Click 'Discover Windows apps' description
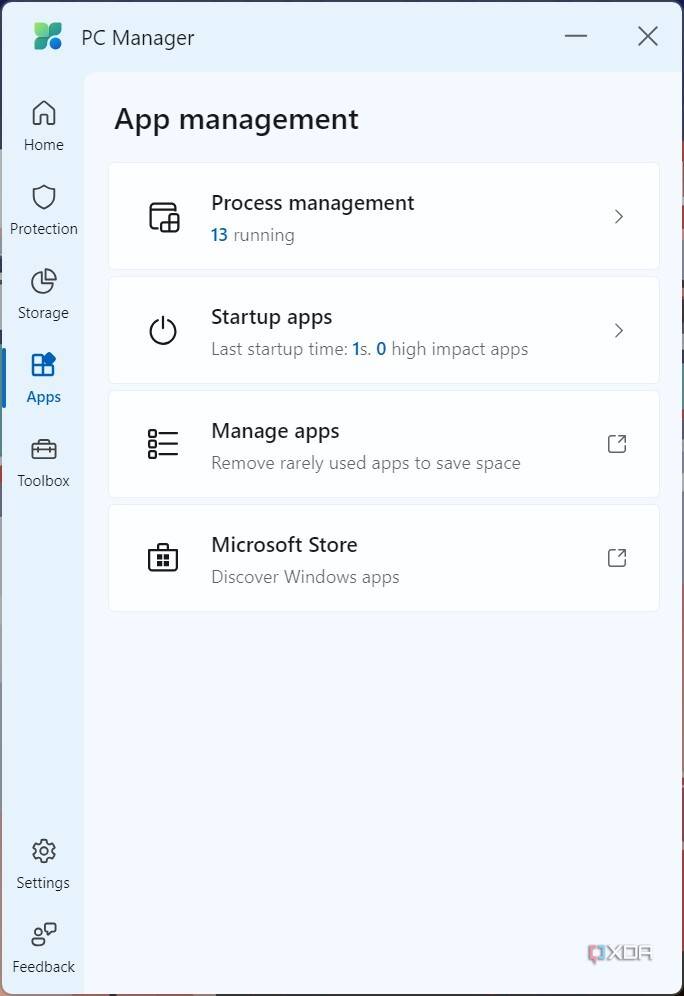 click(x=305, y=577)
